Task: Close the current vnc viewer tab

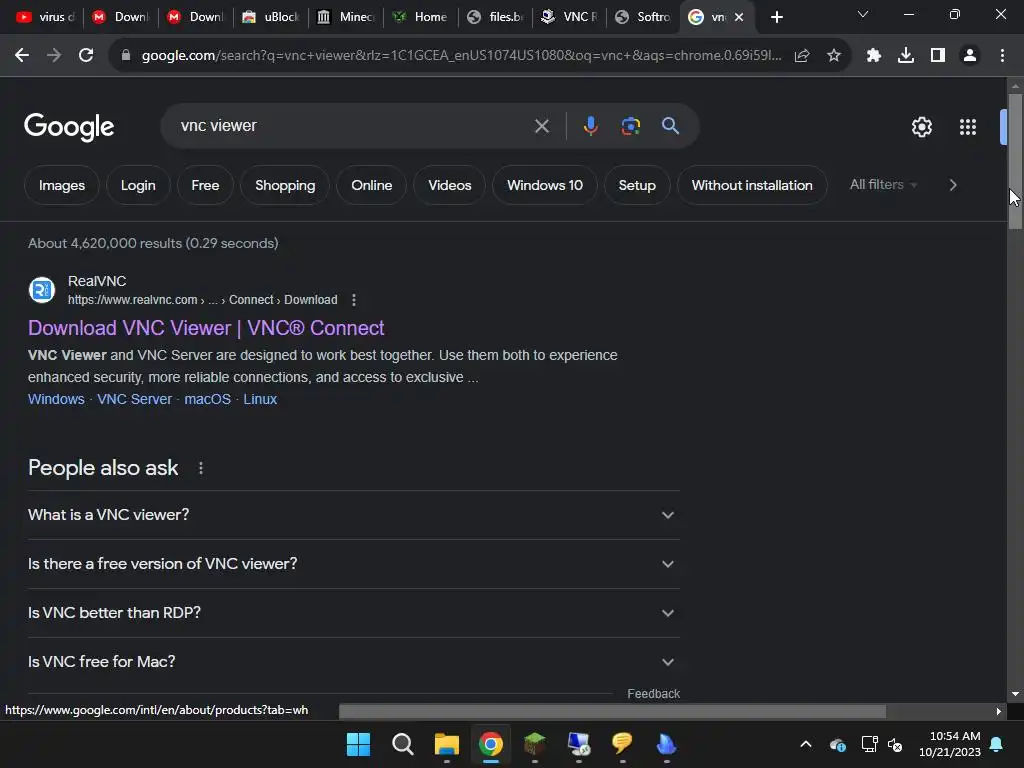Action: point(739,18)
